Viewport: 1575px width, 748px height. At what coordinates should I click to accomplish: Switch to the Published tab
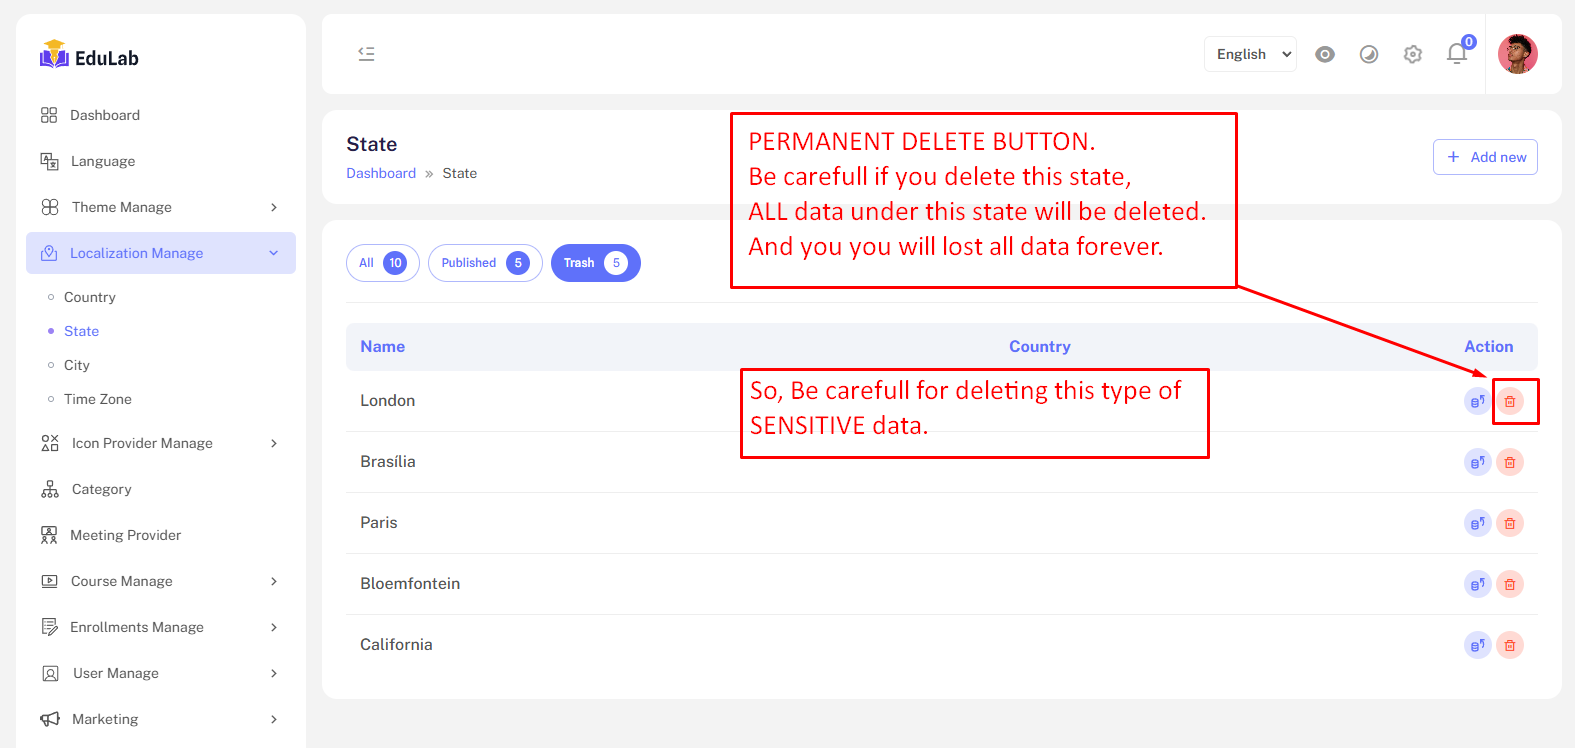(484, 263)
